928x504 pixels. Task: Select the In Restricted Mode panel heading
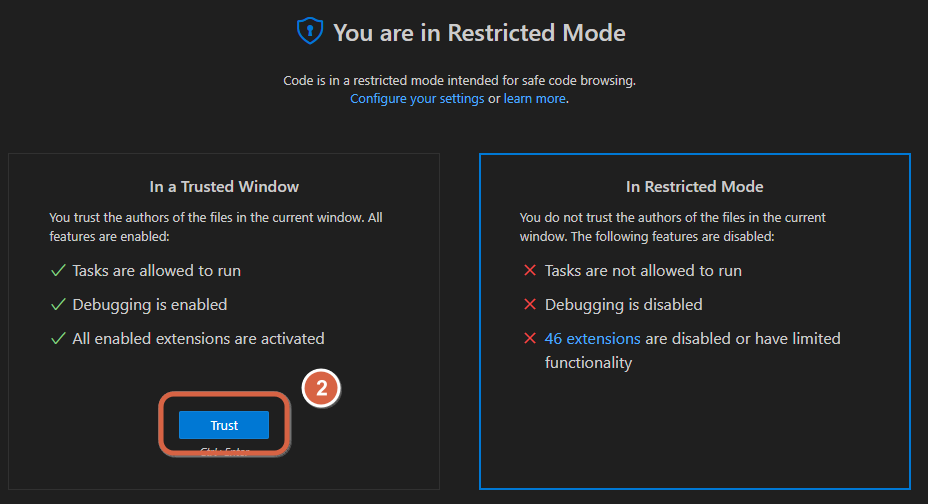click(694, 187)
